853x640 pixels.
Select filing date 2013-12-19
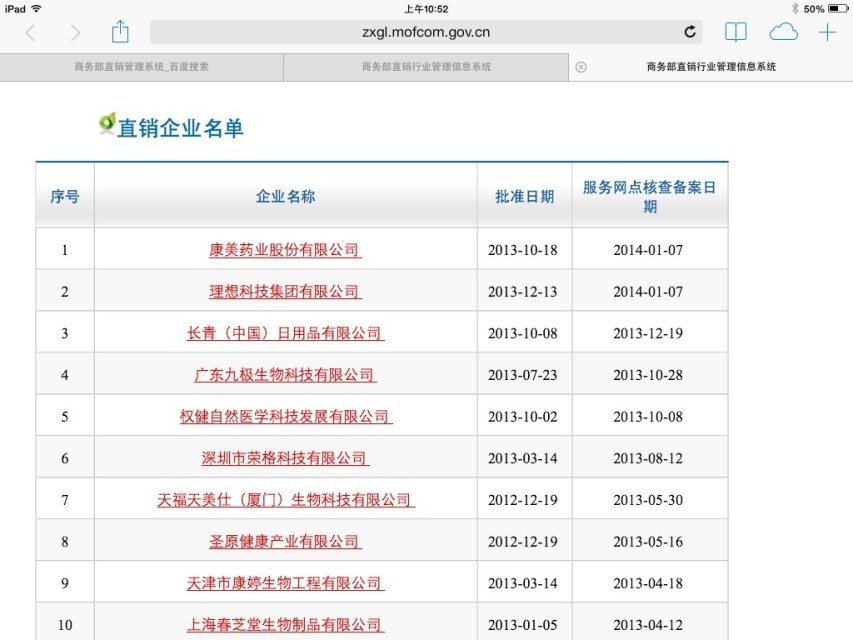click(x=648, y=334)
